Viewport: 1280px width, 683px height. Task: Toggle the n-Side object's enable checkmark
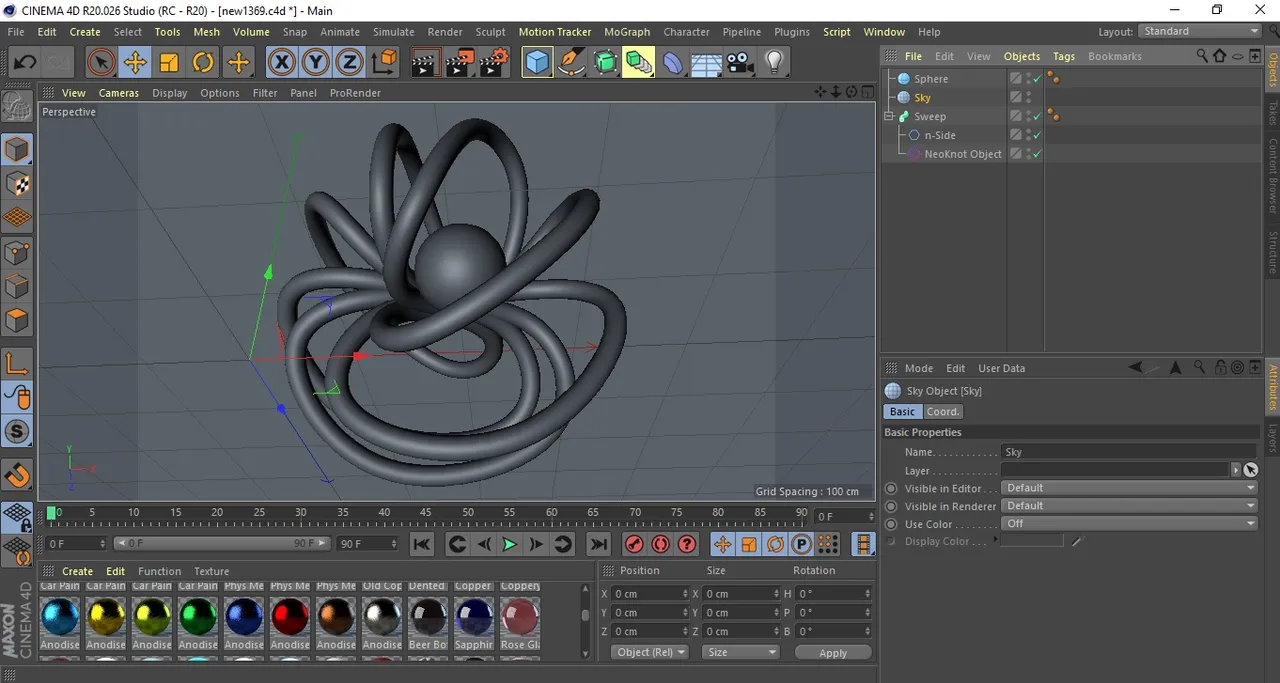(1037, 135)
